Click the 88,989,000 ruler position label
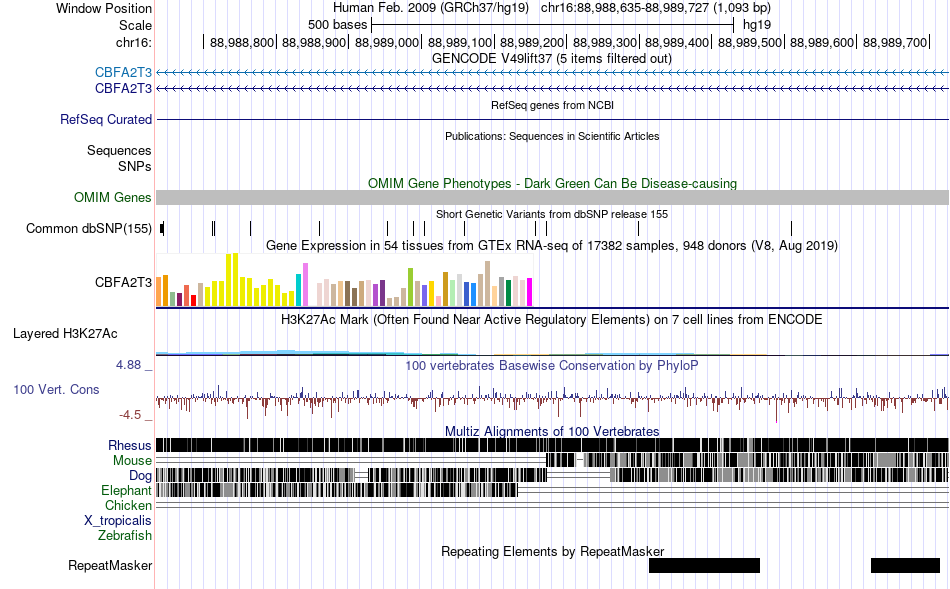The height and width of the screenshot is (589, 950). coord(387,42)
